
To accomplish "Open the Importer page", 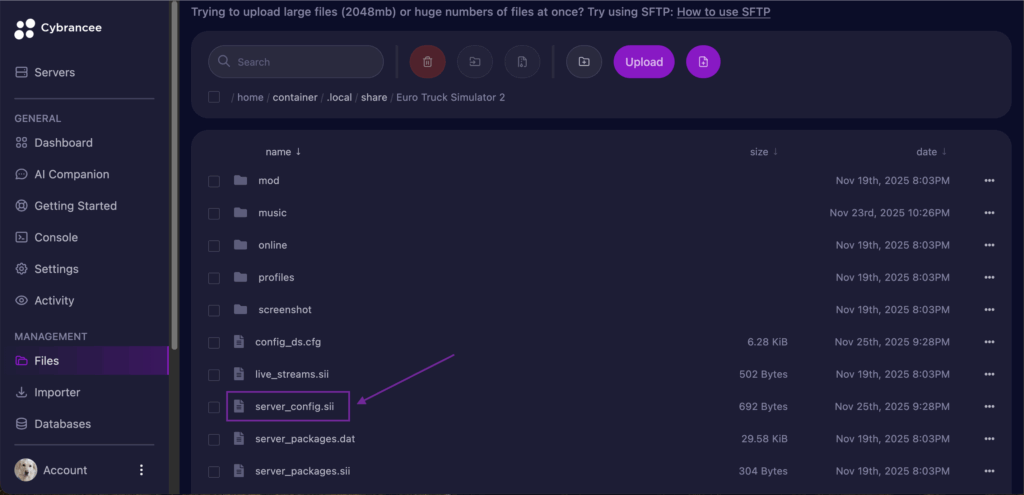I will pyautogui.click(x=48, y=392).
